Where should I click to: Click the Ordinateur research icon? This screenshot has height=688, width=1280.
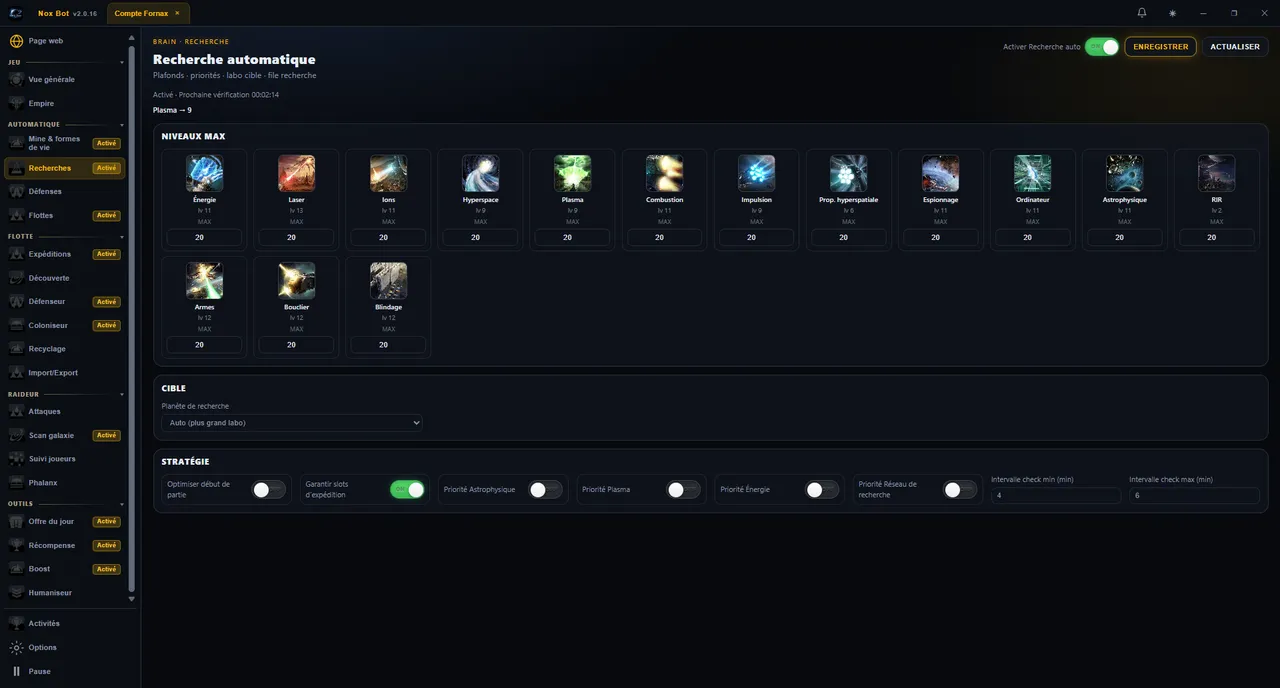[x=1032, y=173]
